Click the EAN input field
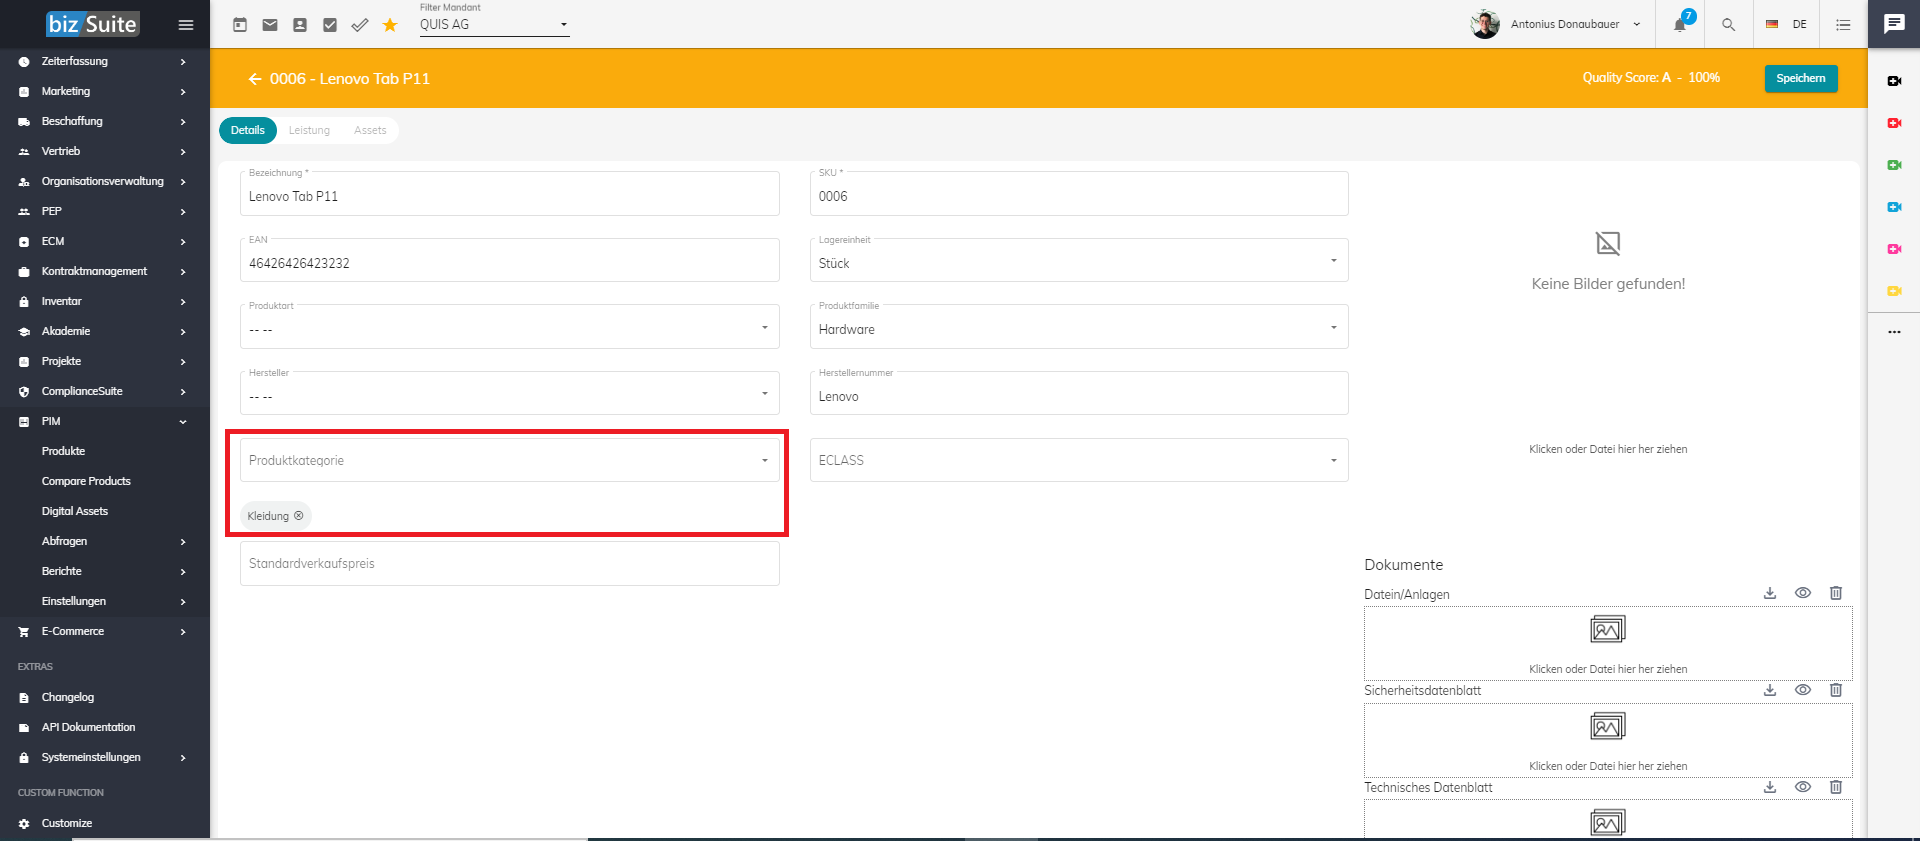 [x=510, y=260]
